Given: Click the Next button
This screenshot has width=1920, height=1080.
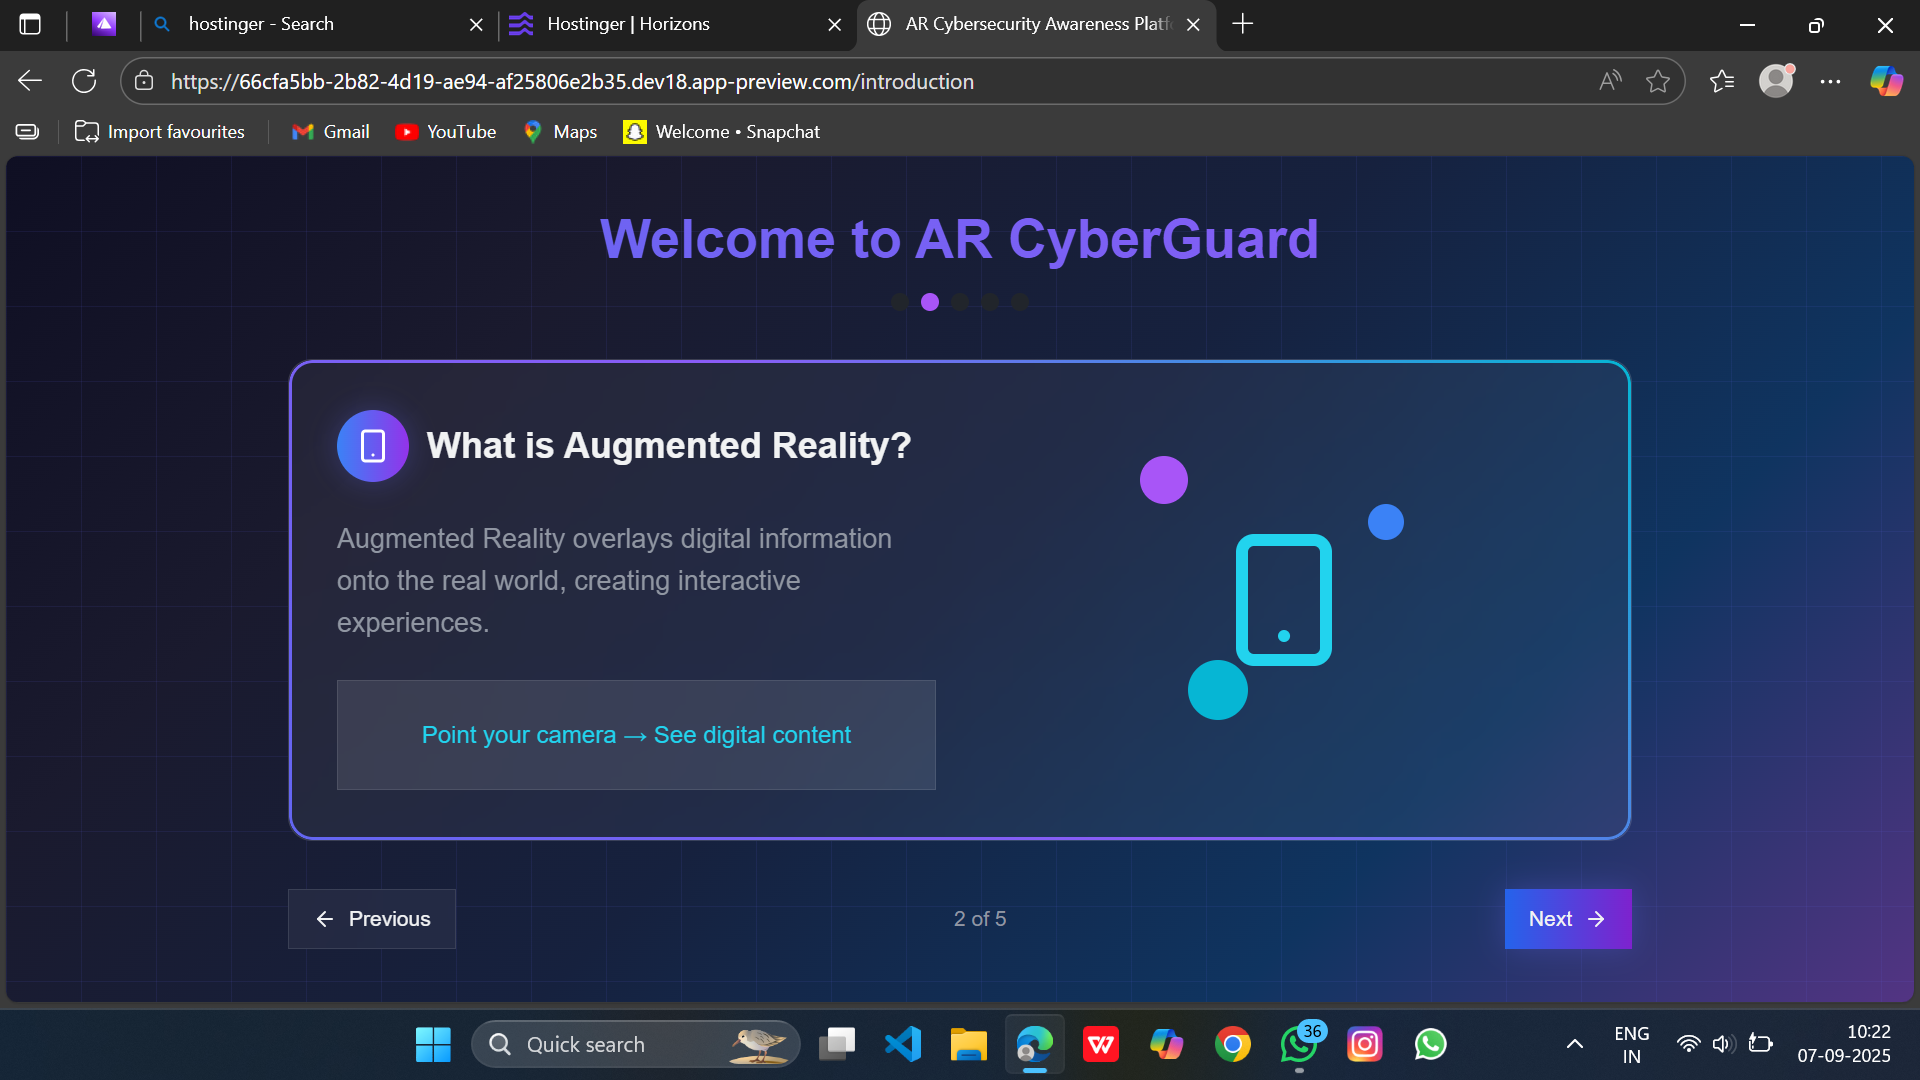Looking at the screenshot, I should [x=1567, y=919].
